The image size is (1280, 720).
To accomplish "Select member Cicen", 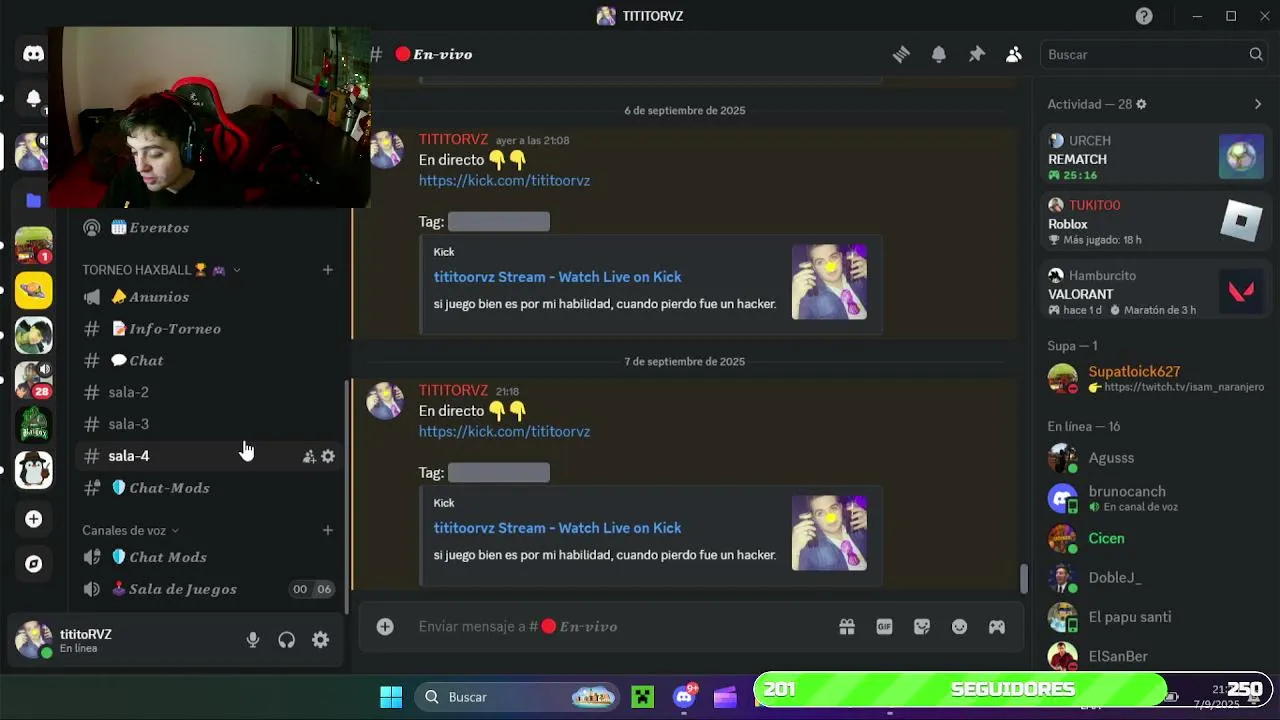I will [x=1155, y=538].
